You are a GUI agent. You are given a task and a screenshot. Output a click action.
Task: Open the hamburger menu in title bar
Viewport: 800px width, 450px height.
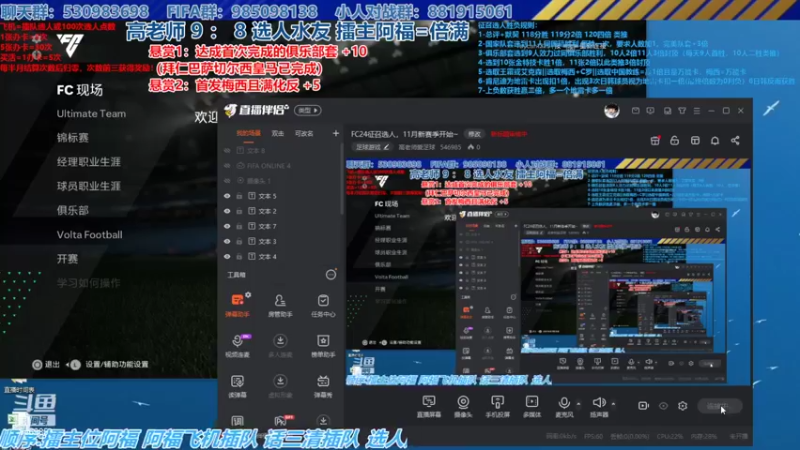click(x=696, y=110)
